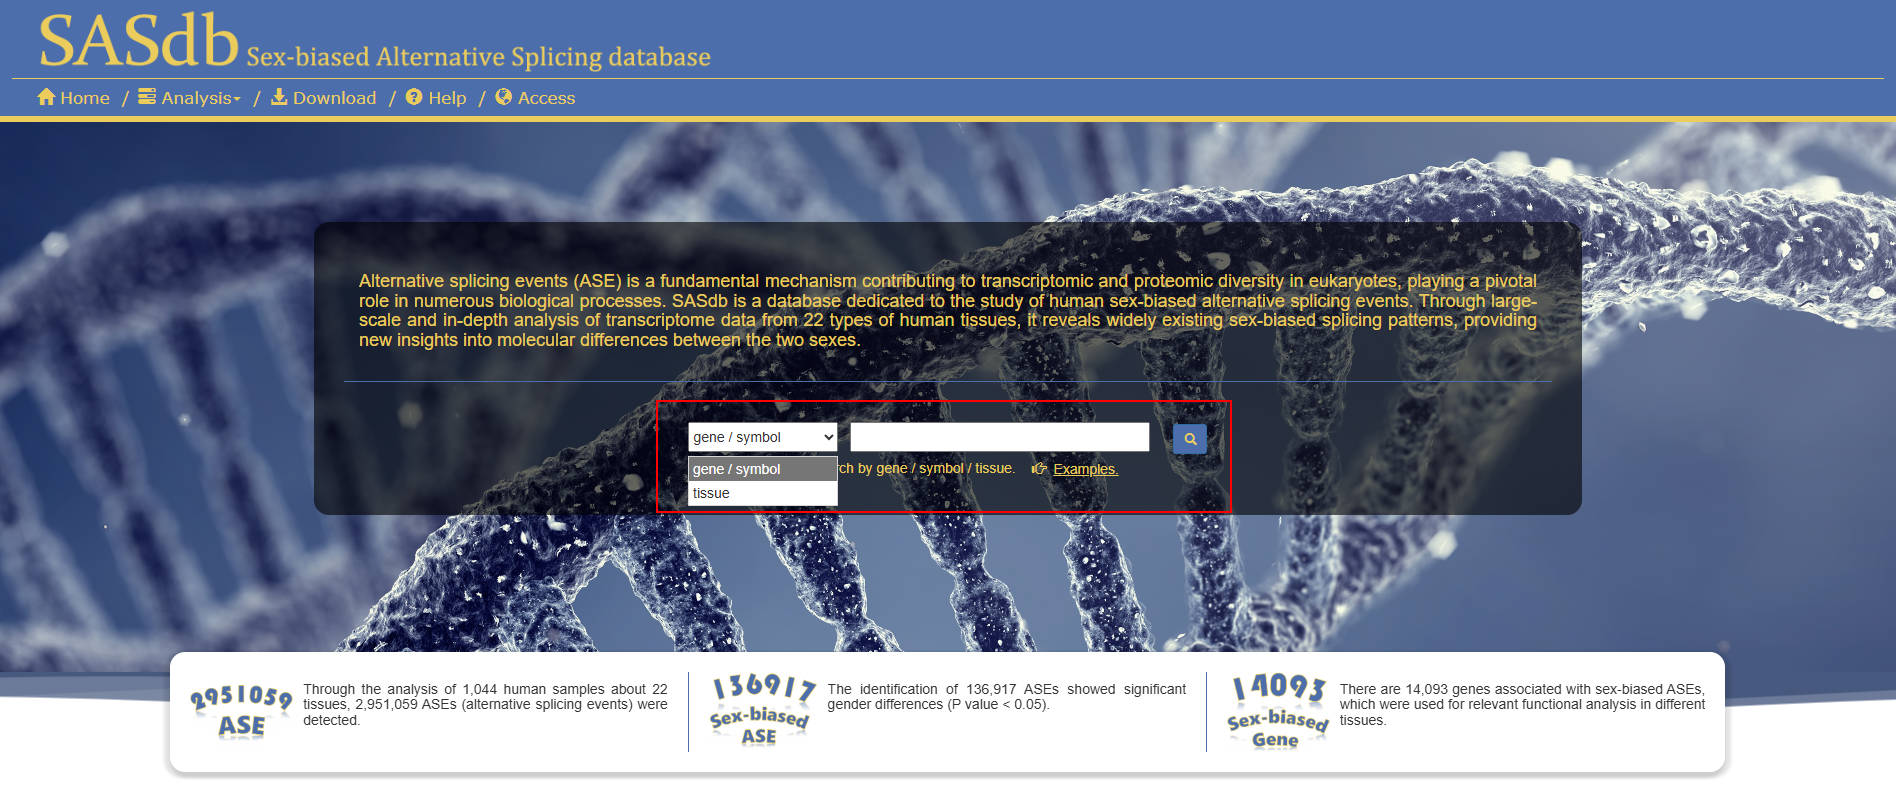Click the Access globe icon
The image size is (1896, 788).
[504, 97]
